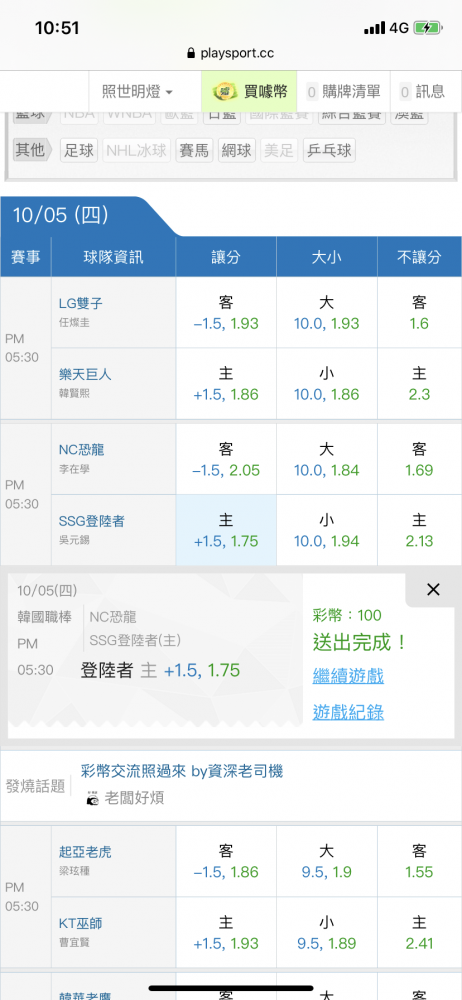Open the 購牌清單 tab
462x1000 pixels.
point(343,92)
